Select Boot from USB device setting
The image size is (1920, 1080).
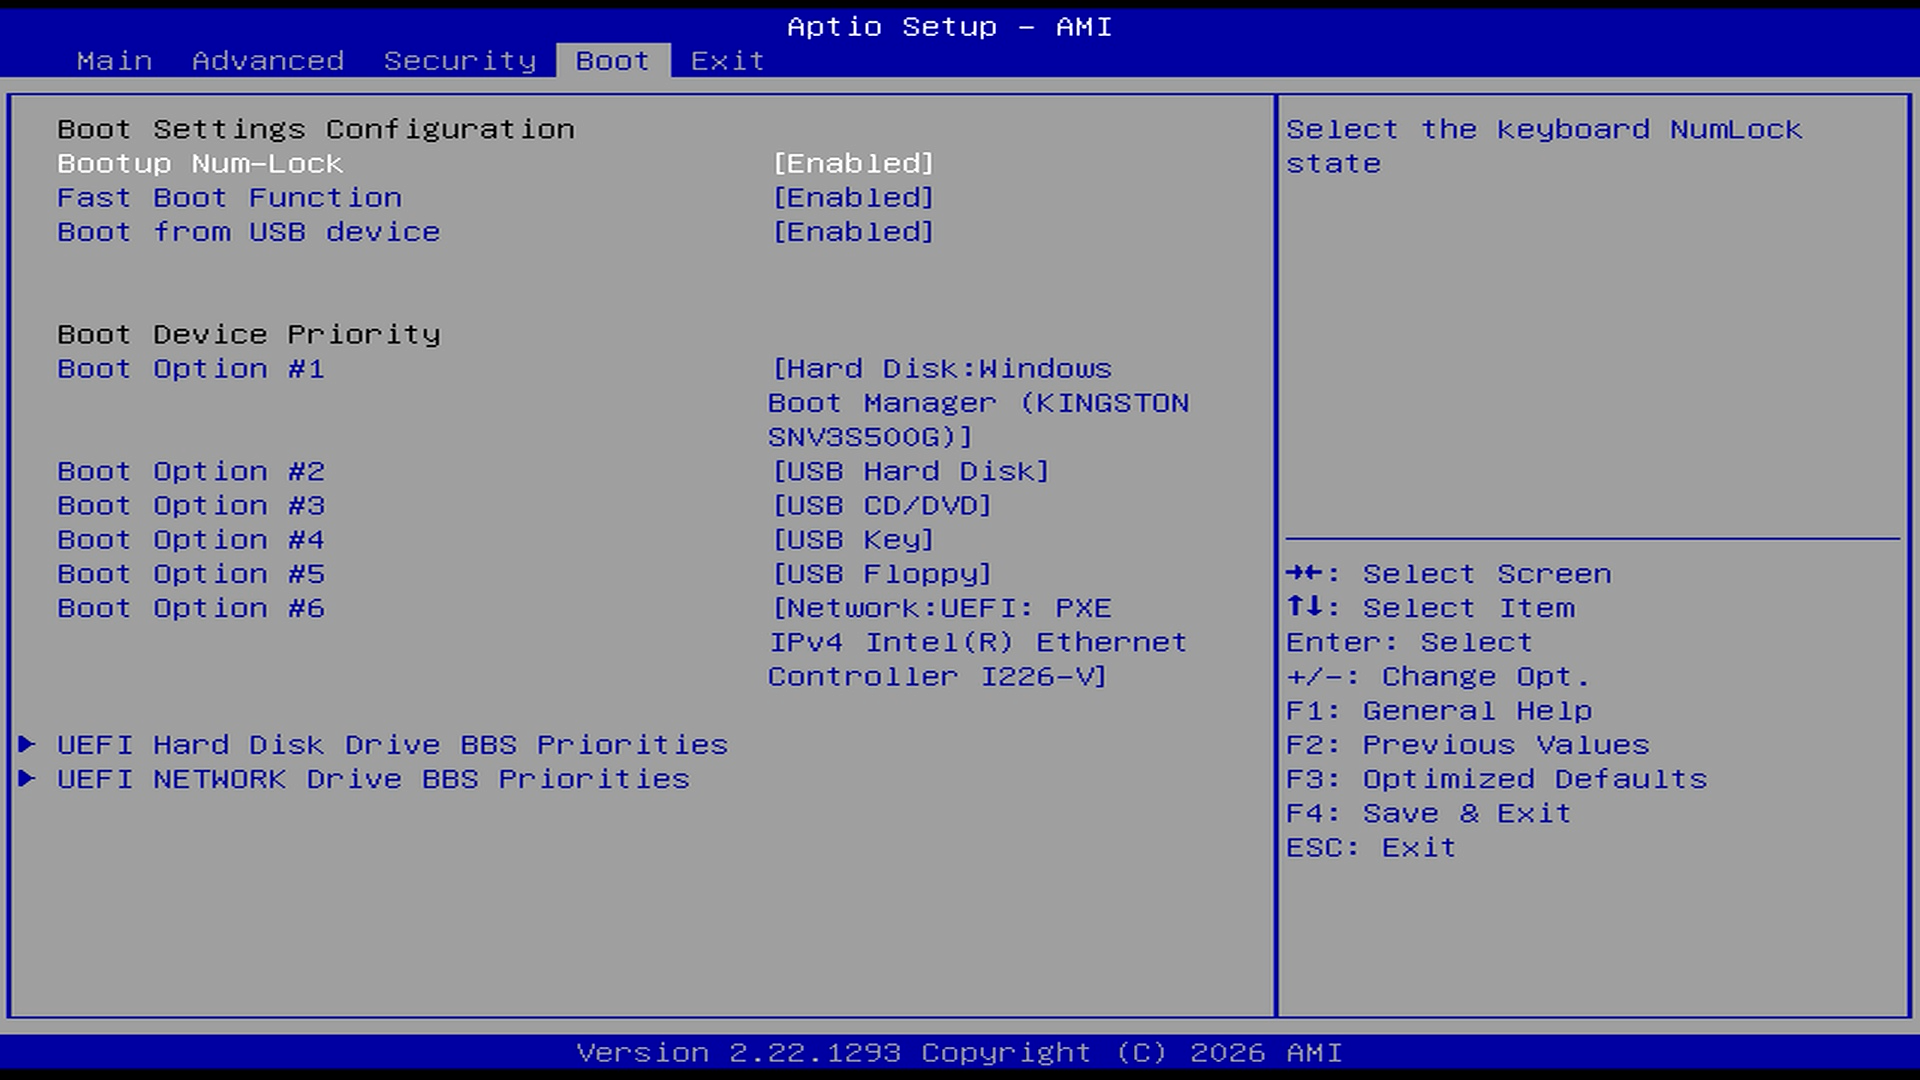(248, 231)
